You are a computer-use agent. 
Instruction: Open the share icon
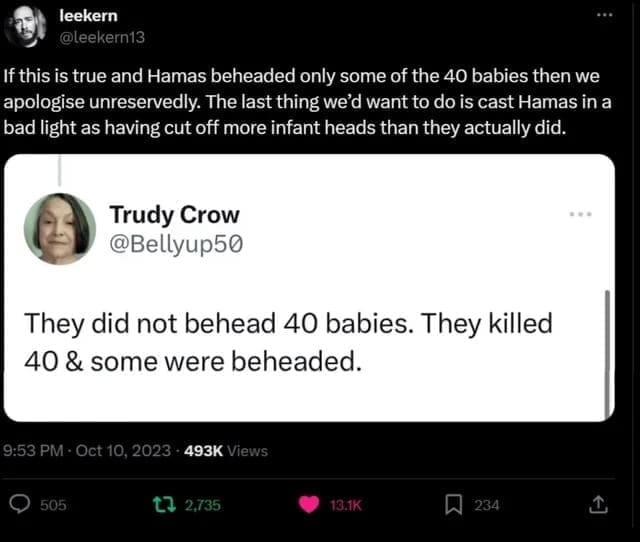tap(600, 505)
